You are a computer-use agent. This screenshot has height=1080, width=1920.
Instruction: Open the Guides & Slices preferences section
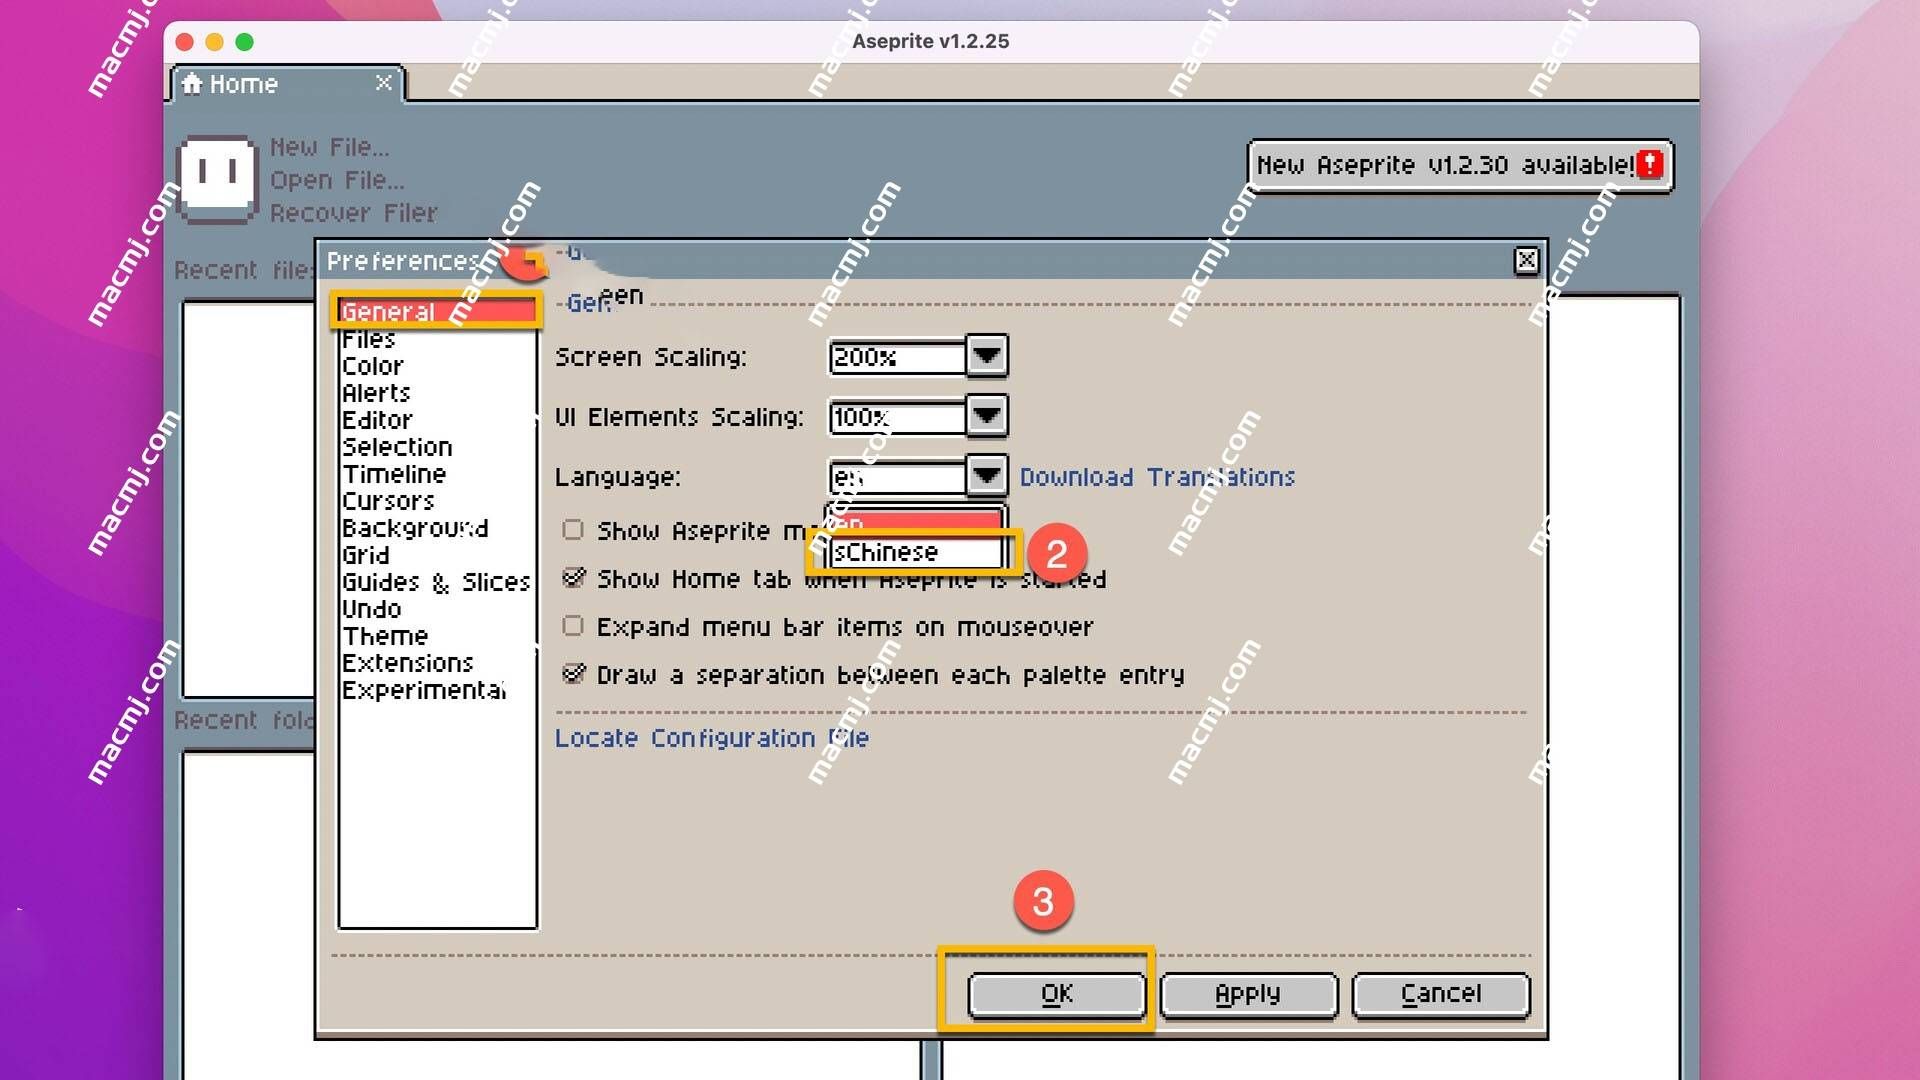click(437, 582)
